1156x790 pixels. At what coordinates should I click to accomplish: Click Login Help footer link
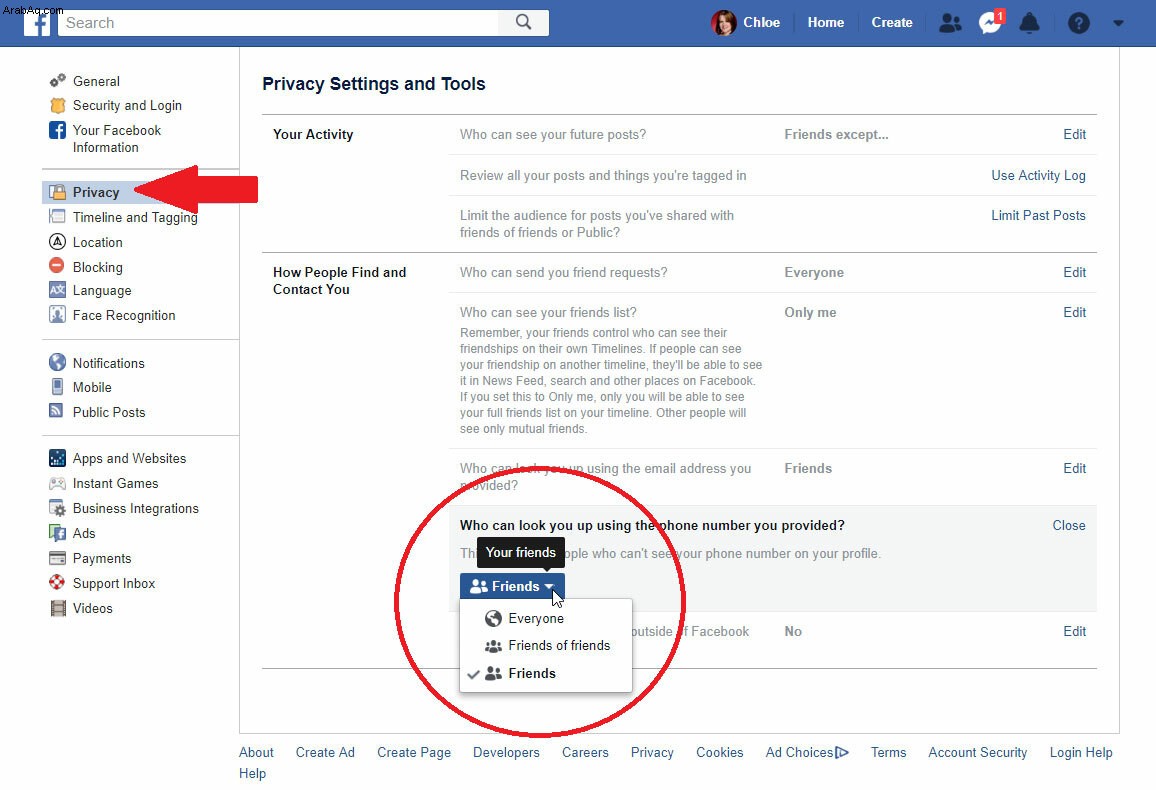pyautogui.click(x=1081, y=752)
